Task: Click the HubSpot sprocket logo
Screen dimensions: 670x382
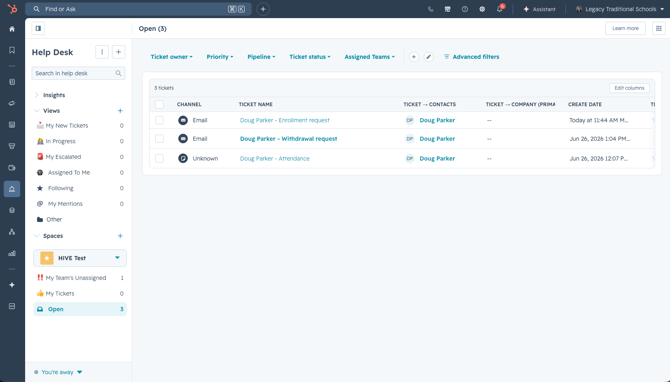Action: coord(12,9)
